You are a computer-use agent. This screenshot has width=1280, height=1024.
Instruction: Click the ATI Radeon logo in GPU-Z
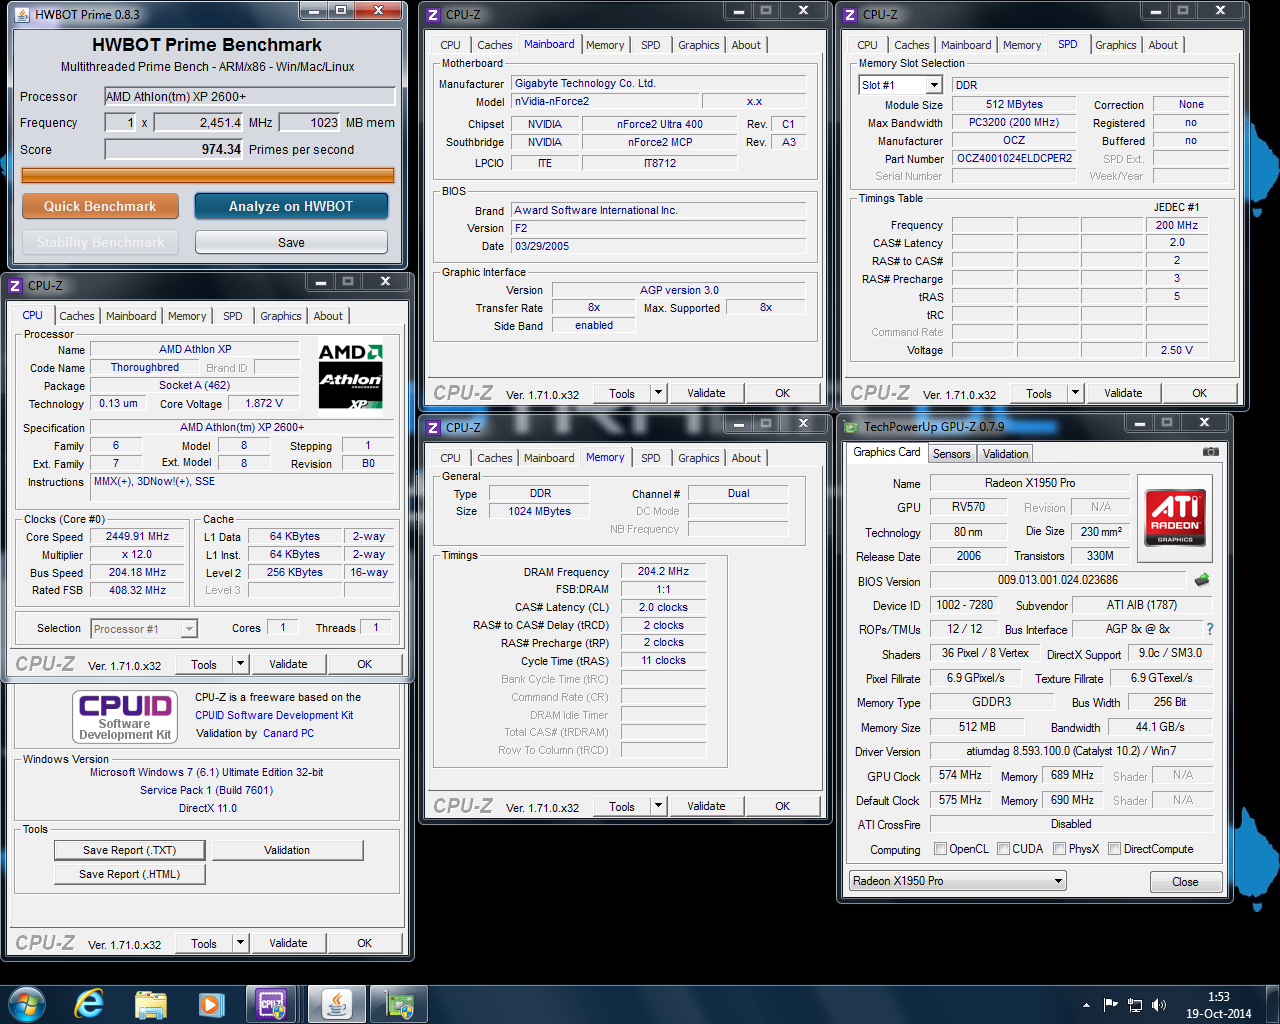pos(1175,516)
